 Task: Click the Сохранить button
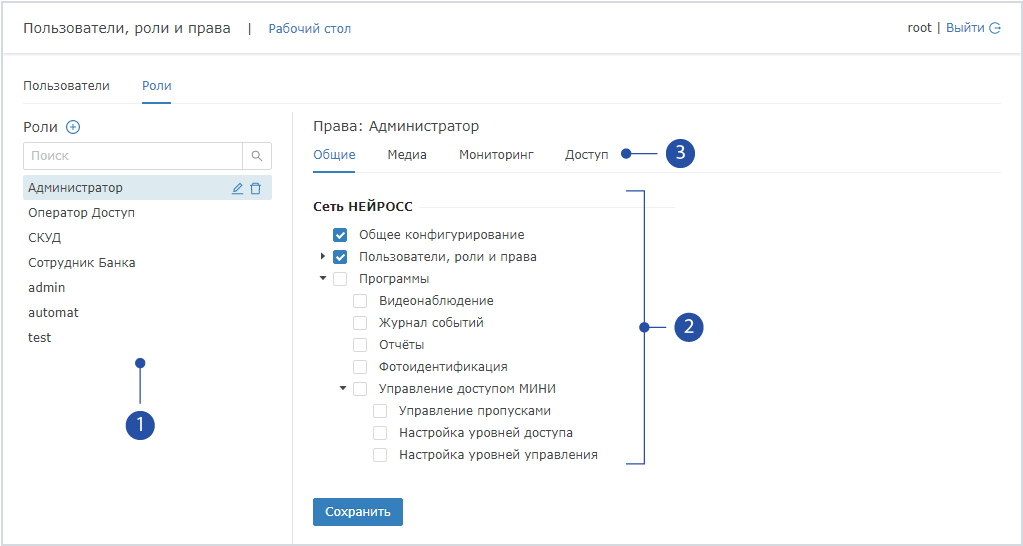click(x=357, y=512)
